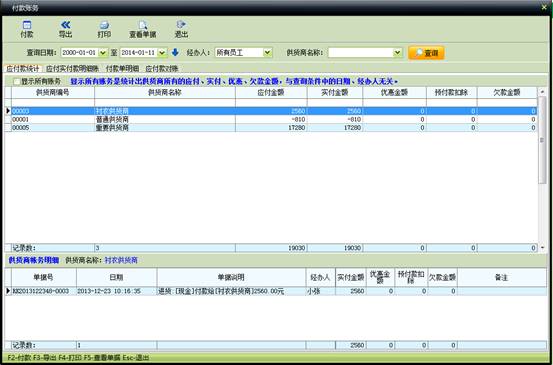
Task: Click the upper table vertical scrollbar
Action: pos(542,140)
